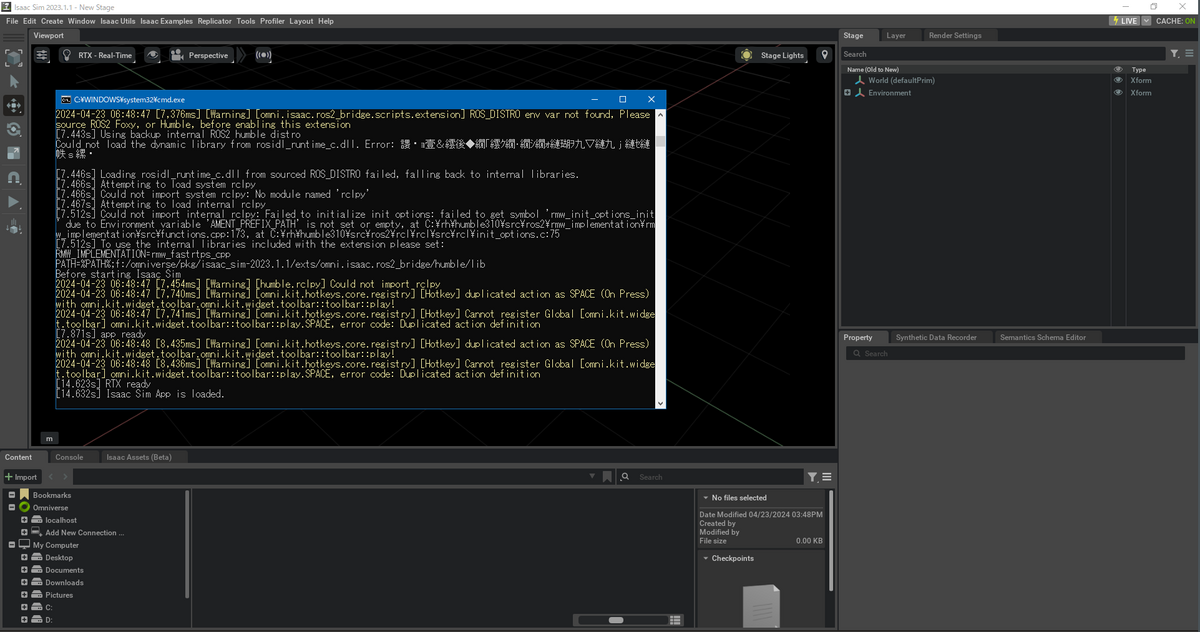1200x632 pixels.
Task: Click the robot icon in the left toolbar
Action: [14, 227]
